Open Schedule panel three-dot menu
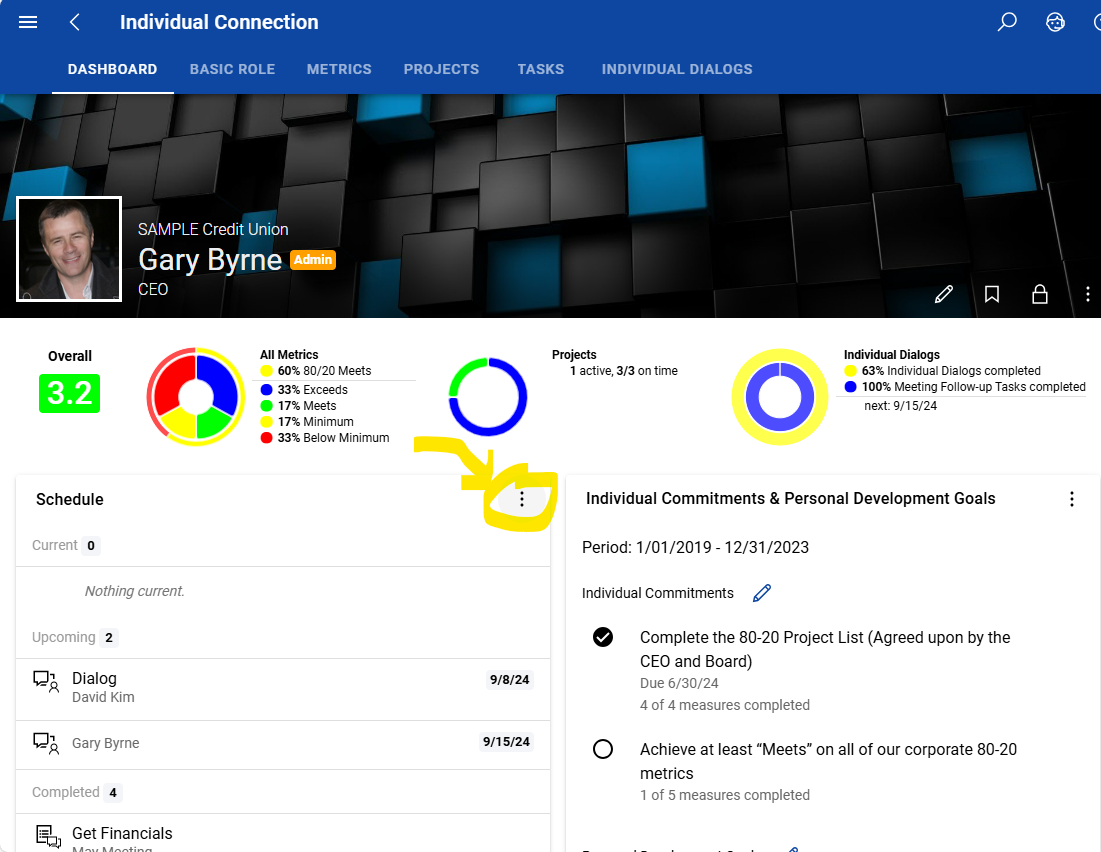 (522, 499)
